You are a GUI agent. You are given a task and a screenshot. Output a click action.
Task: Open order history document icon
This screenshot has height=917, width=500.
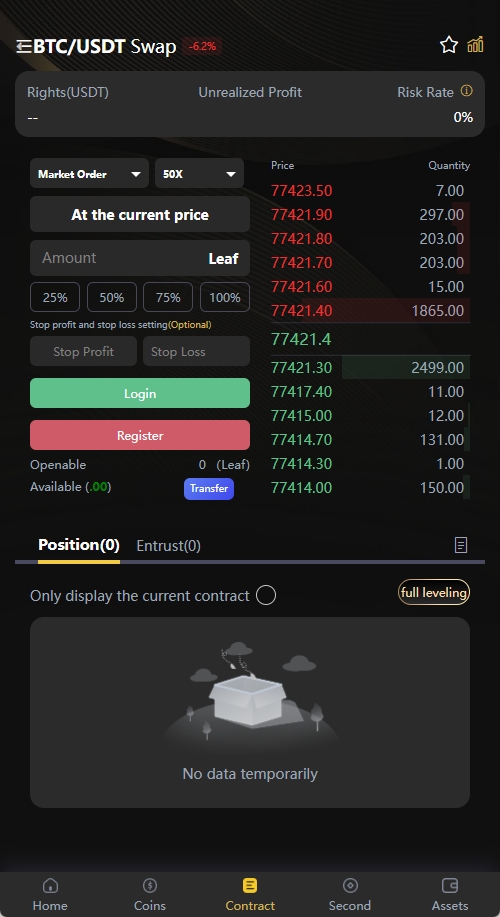point(461,545)
